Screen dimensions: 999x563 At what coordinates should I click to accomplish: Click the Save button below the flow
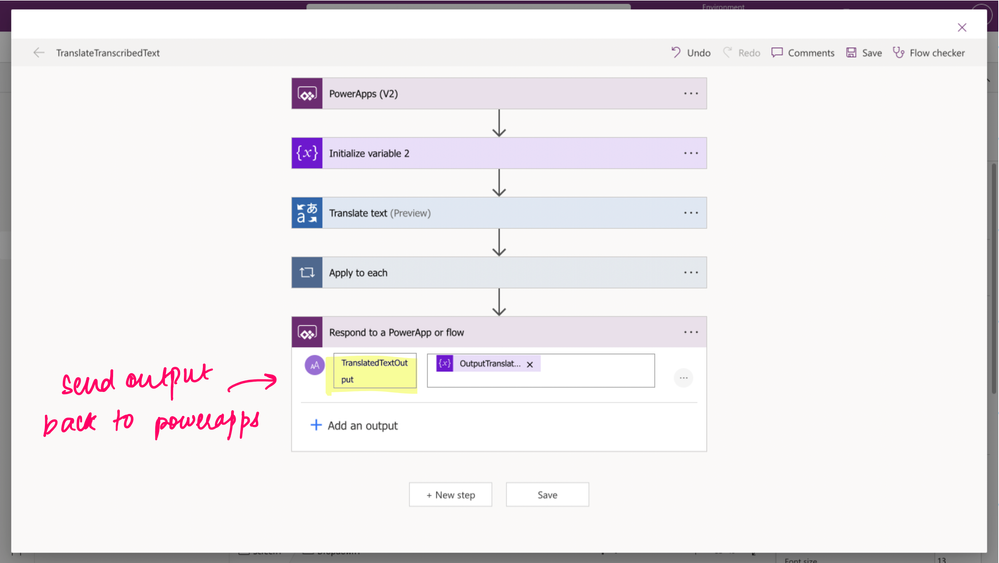click(547, 495)
